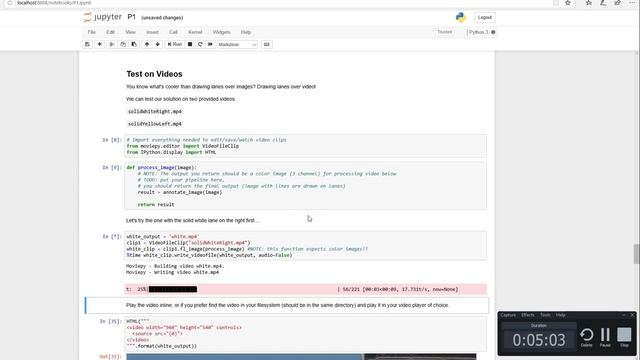Open the Kernel menu in Jupyter
The image size is (640, 360).
[195, 32]
